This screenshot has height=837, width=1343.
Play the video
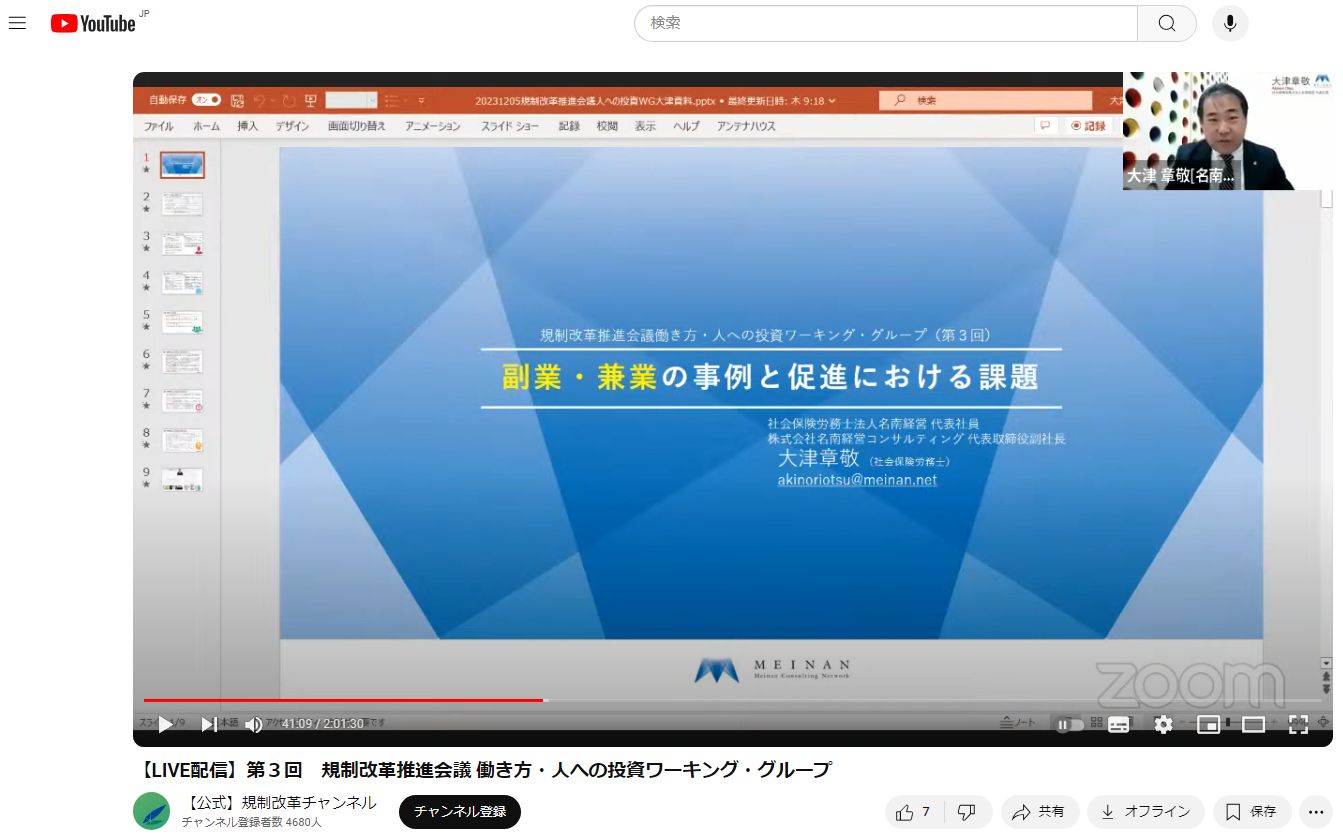point(165,724)
